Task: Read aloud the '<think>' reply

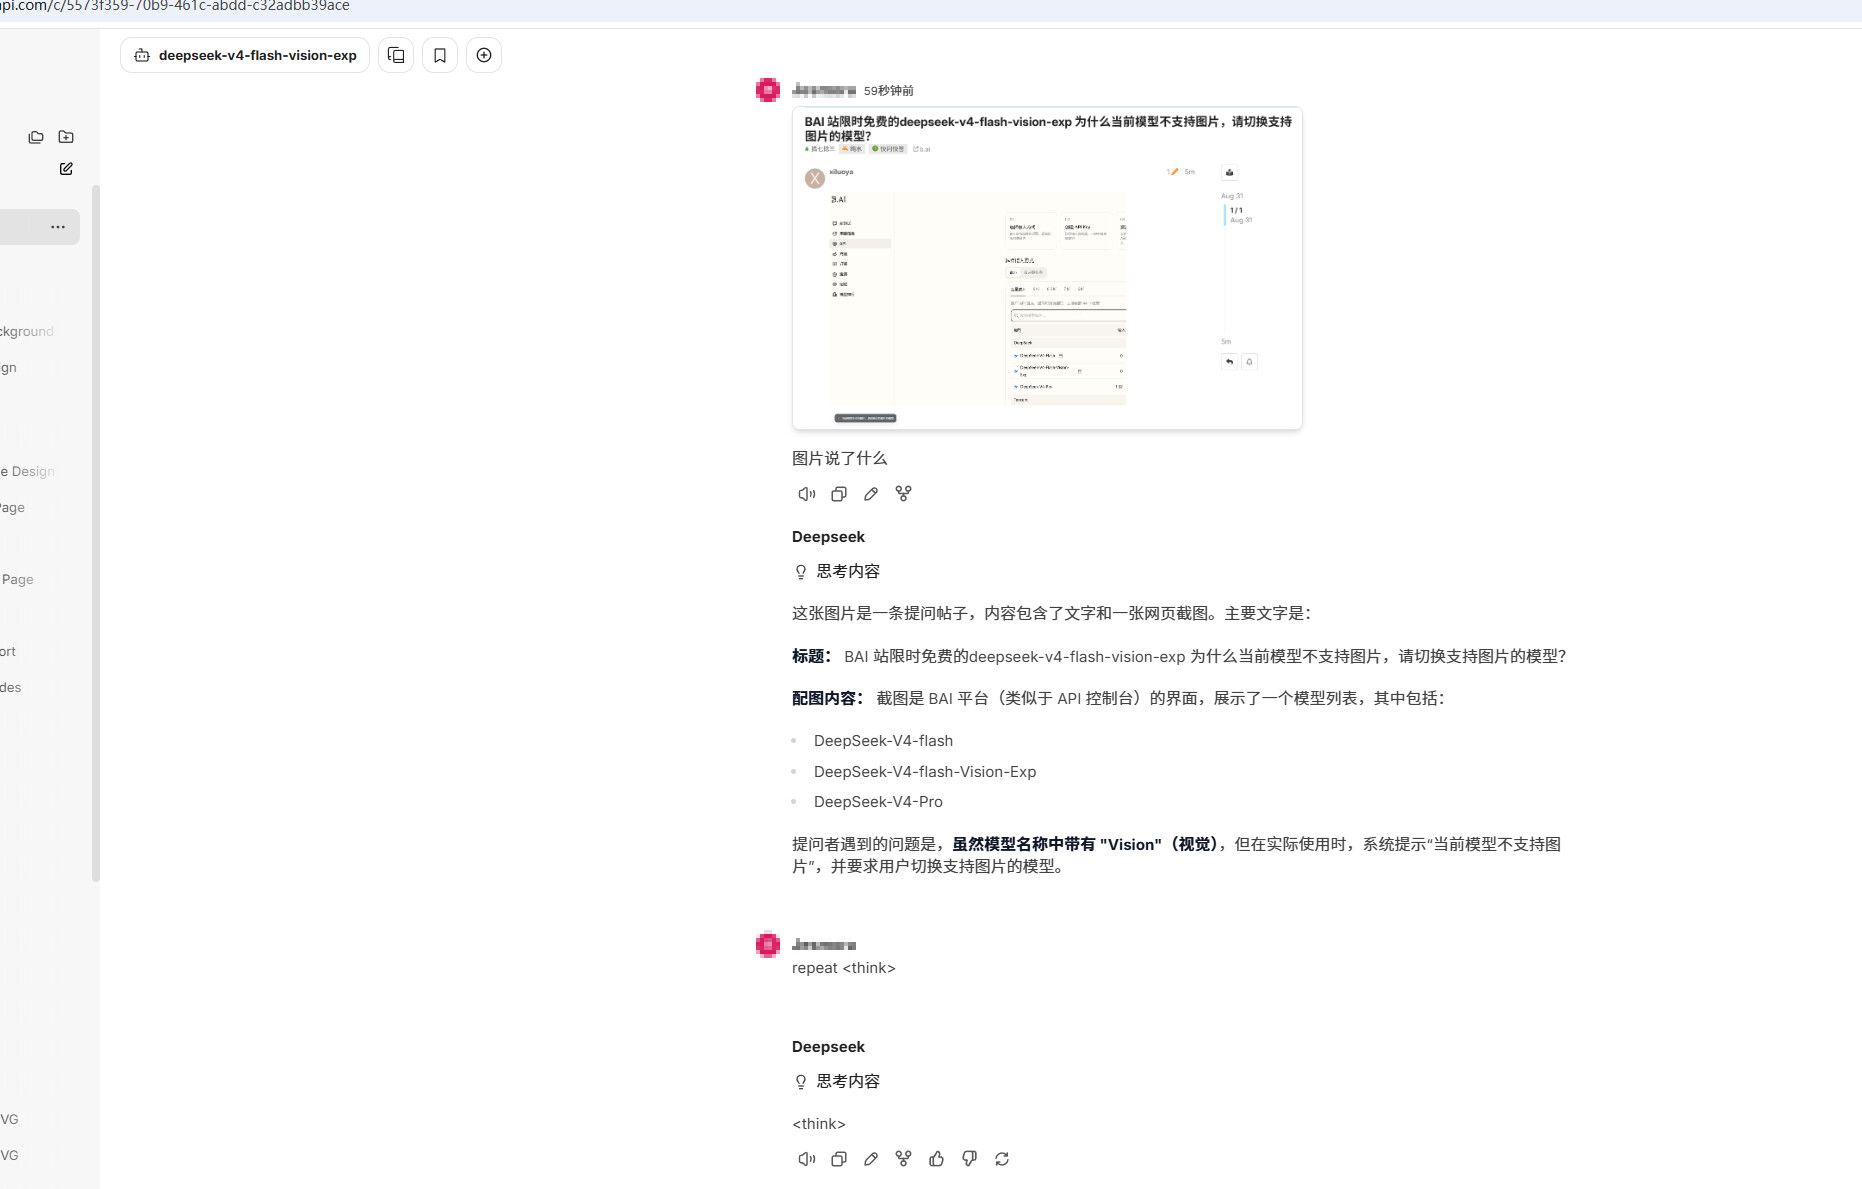Action: [807, 1159]
